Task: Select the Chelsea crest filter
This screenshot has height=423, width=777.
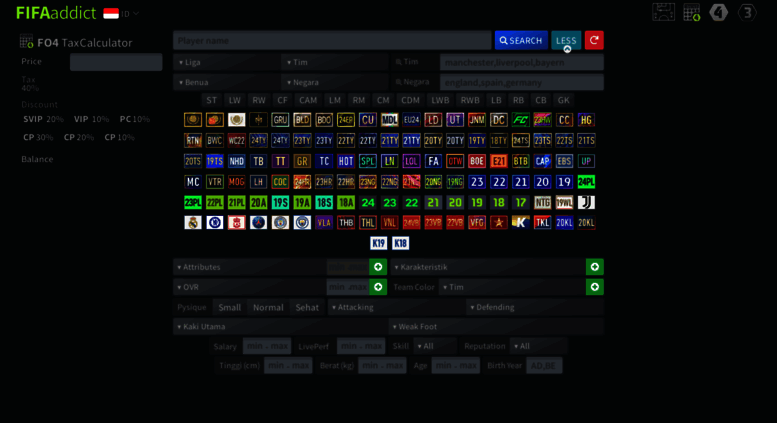Action: [x=215, y=223]
